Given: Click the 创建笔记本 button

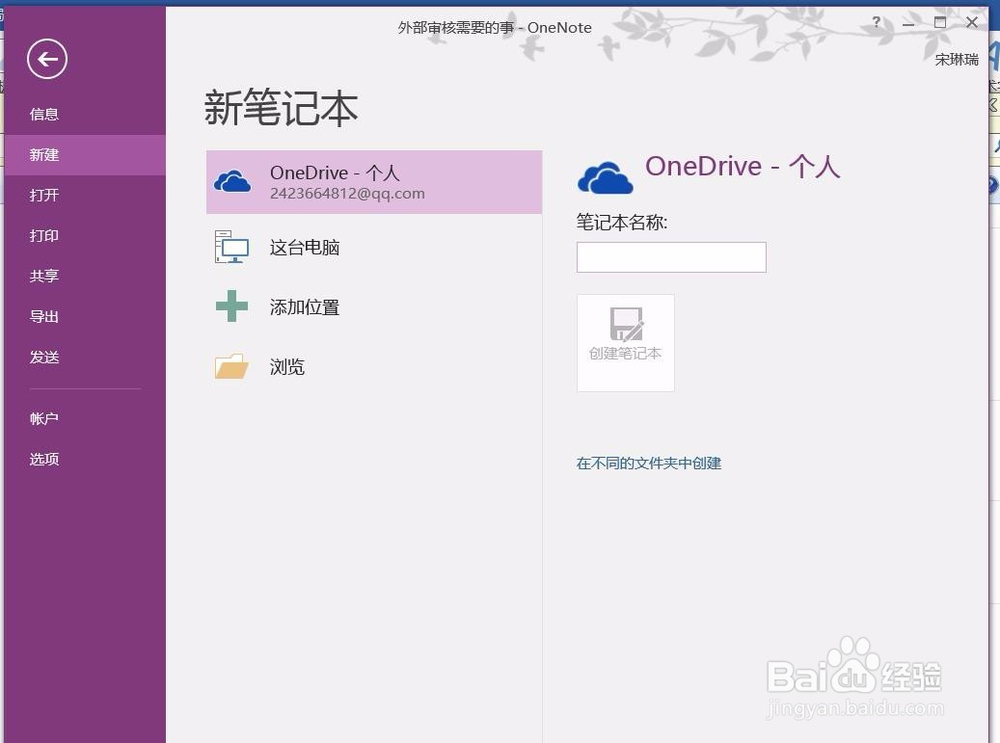Looking at the screenshot, I should coord(626,343).
